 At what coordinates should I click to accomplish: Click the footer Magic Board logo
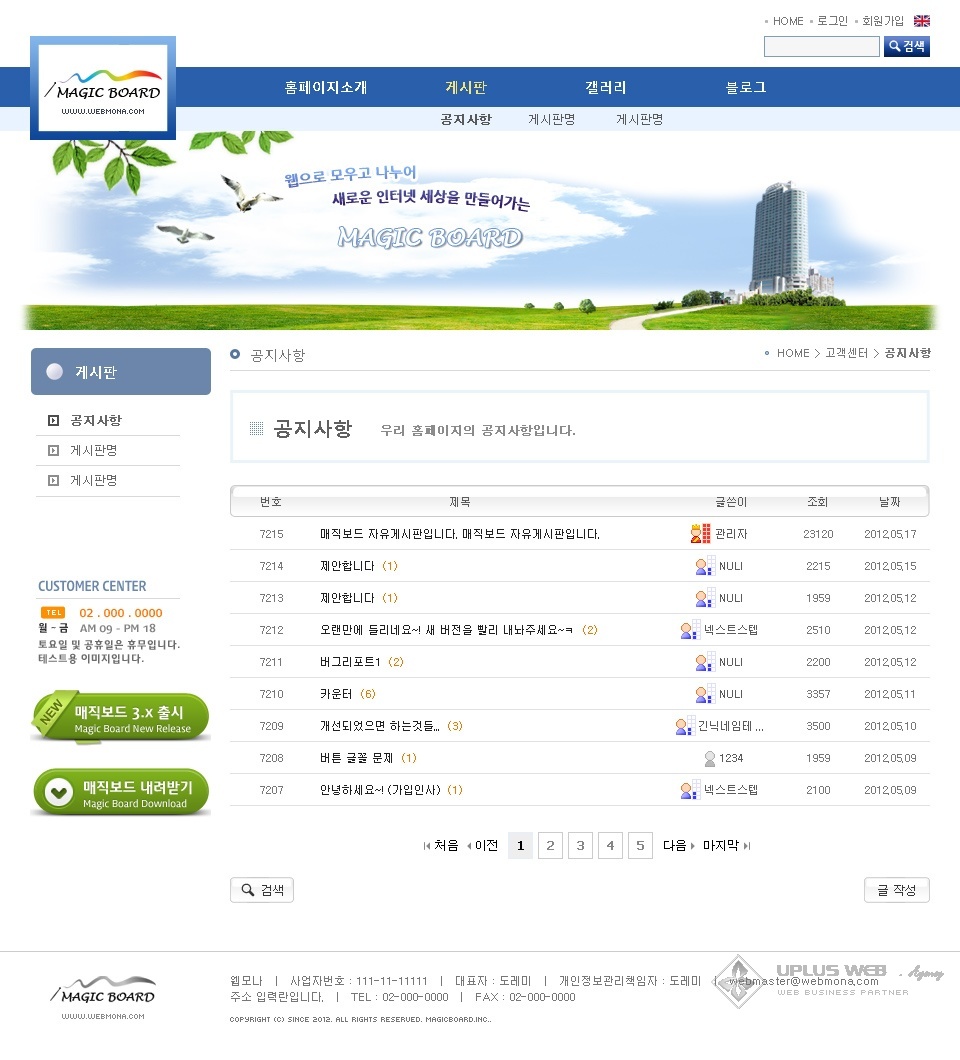point(103,994)
